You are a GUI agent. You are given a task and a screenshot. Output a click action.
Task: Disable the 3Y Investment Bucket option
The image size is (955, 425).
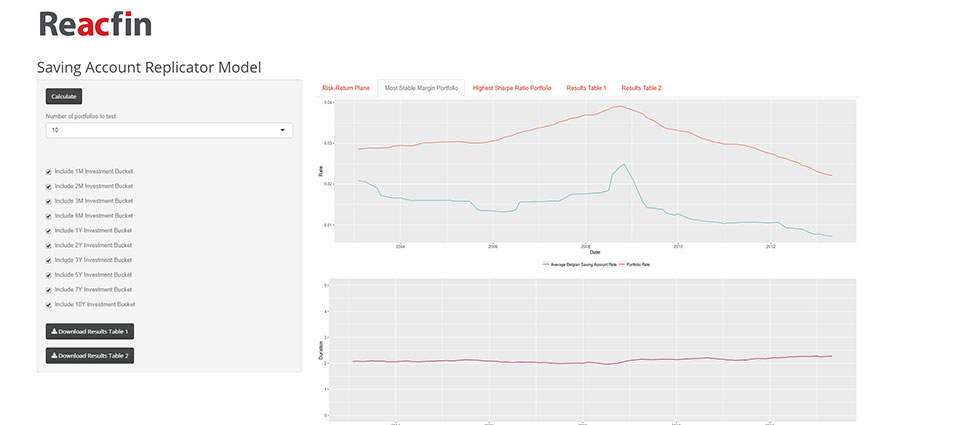click(49, 260)
